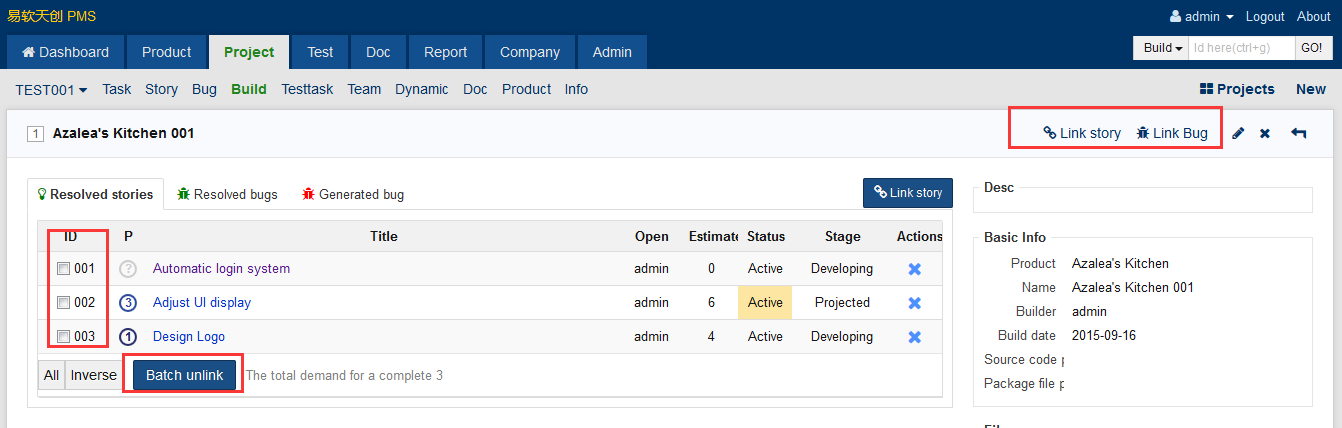Switch to the Resolved bugs tab
Screen dimensions: 1342x428
(227, 195)
